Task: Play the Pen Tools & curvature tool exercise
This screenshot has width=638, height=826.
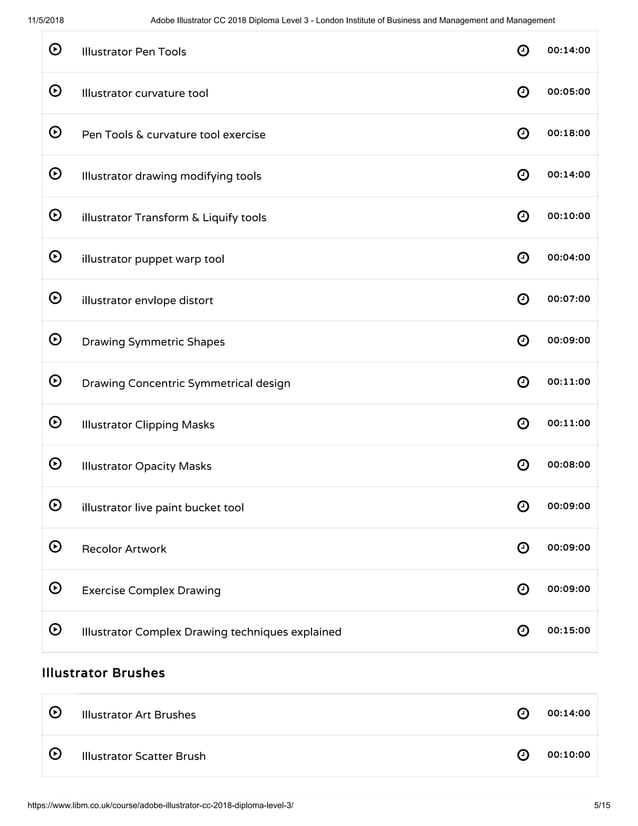Action: click(56, 133)
